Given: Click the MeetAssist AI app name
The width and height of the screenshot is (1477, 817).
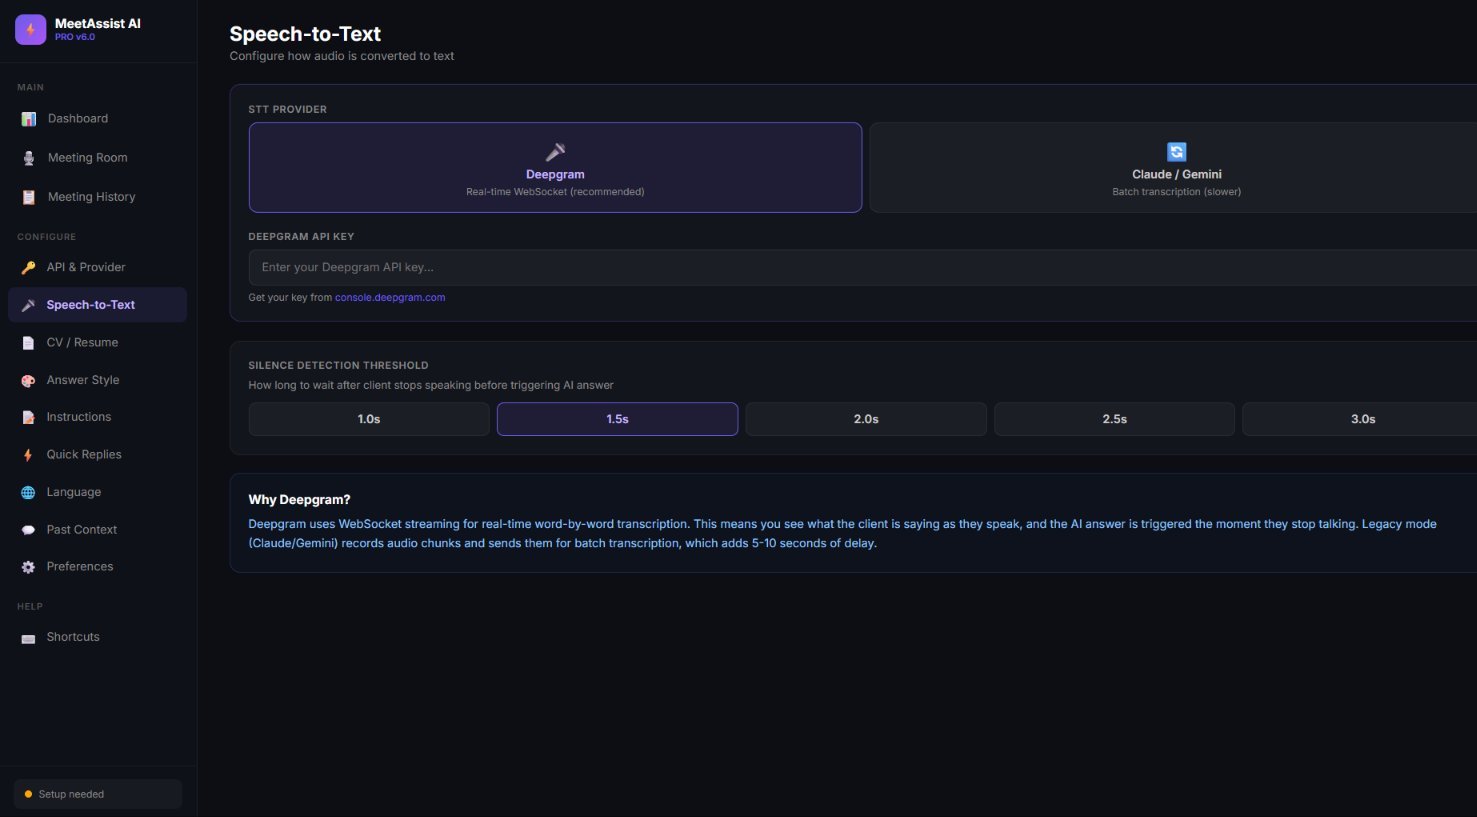Looking at the screenshot, I should pyautogui.click(x=98, y=23).
